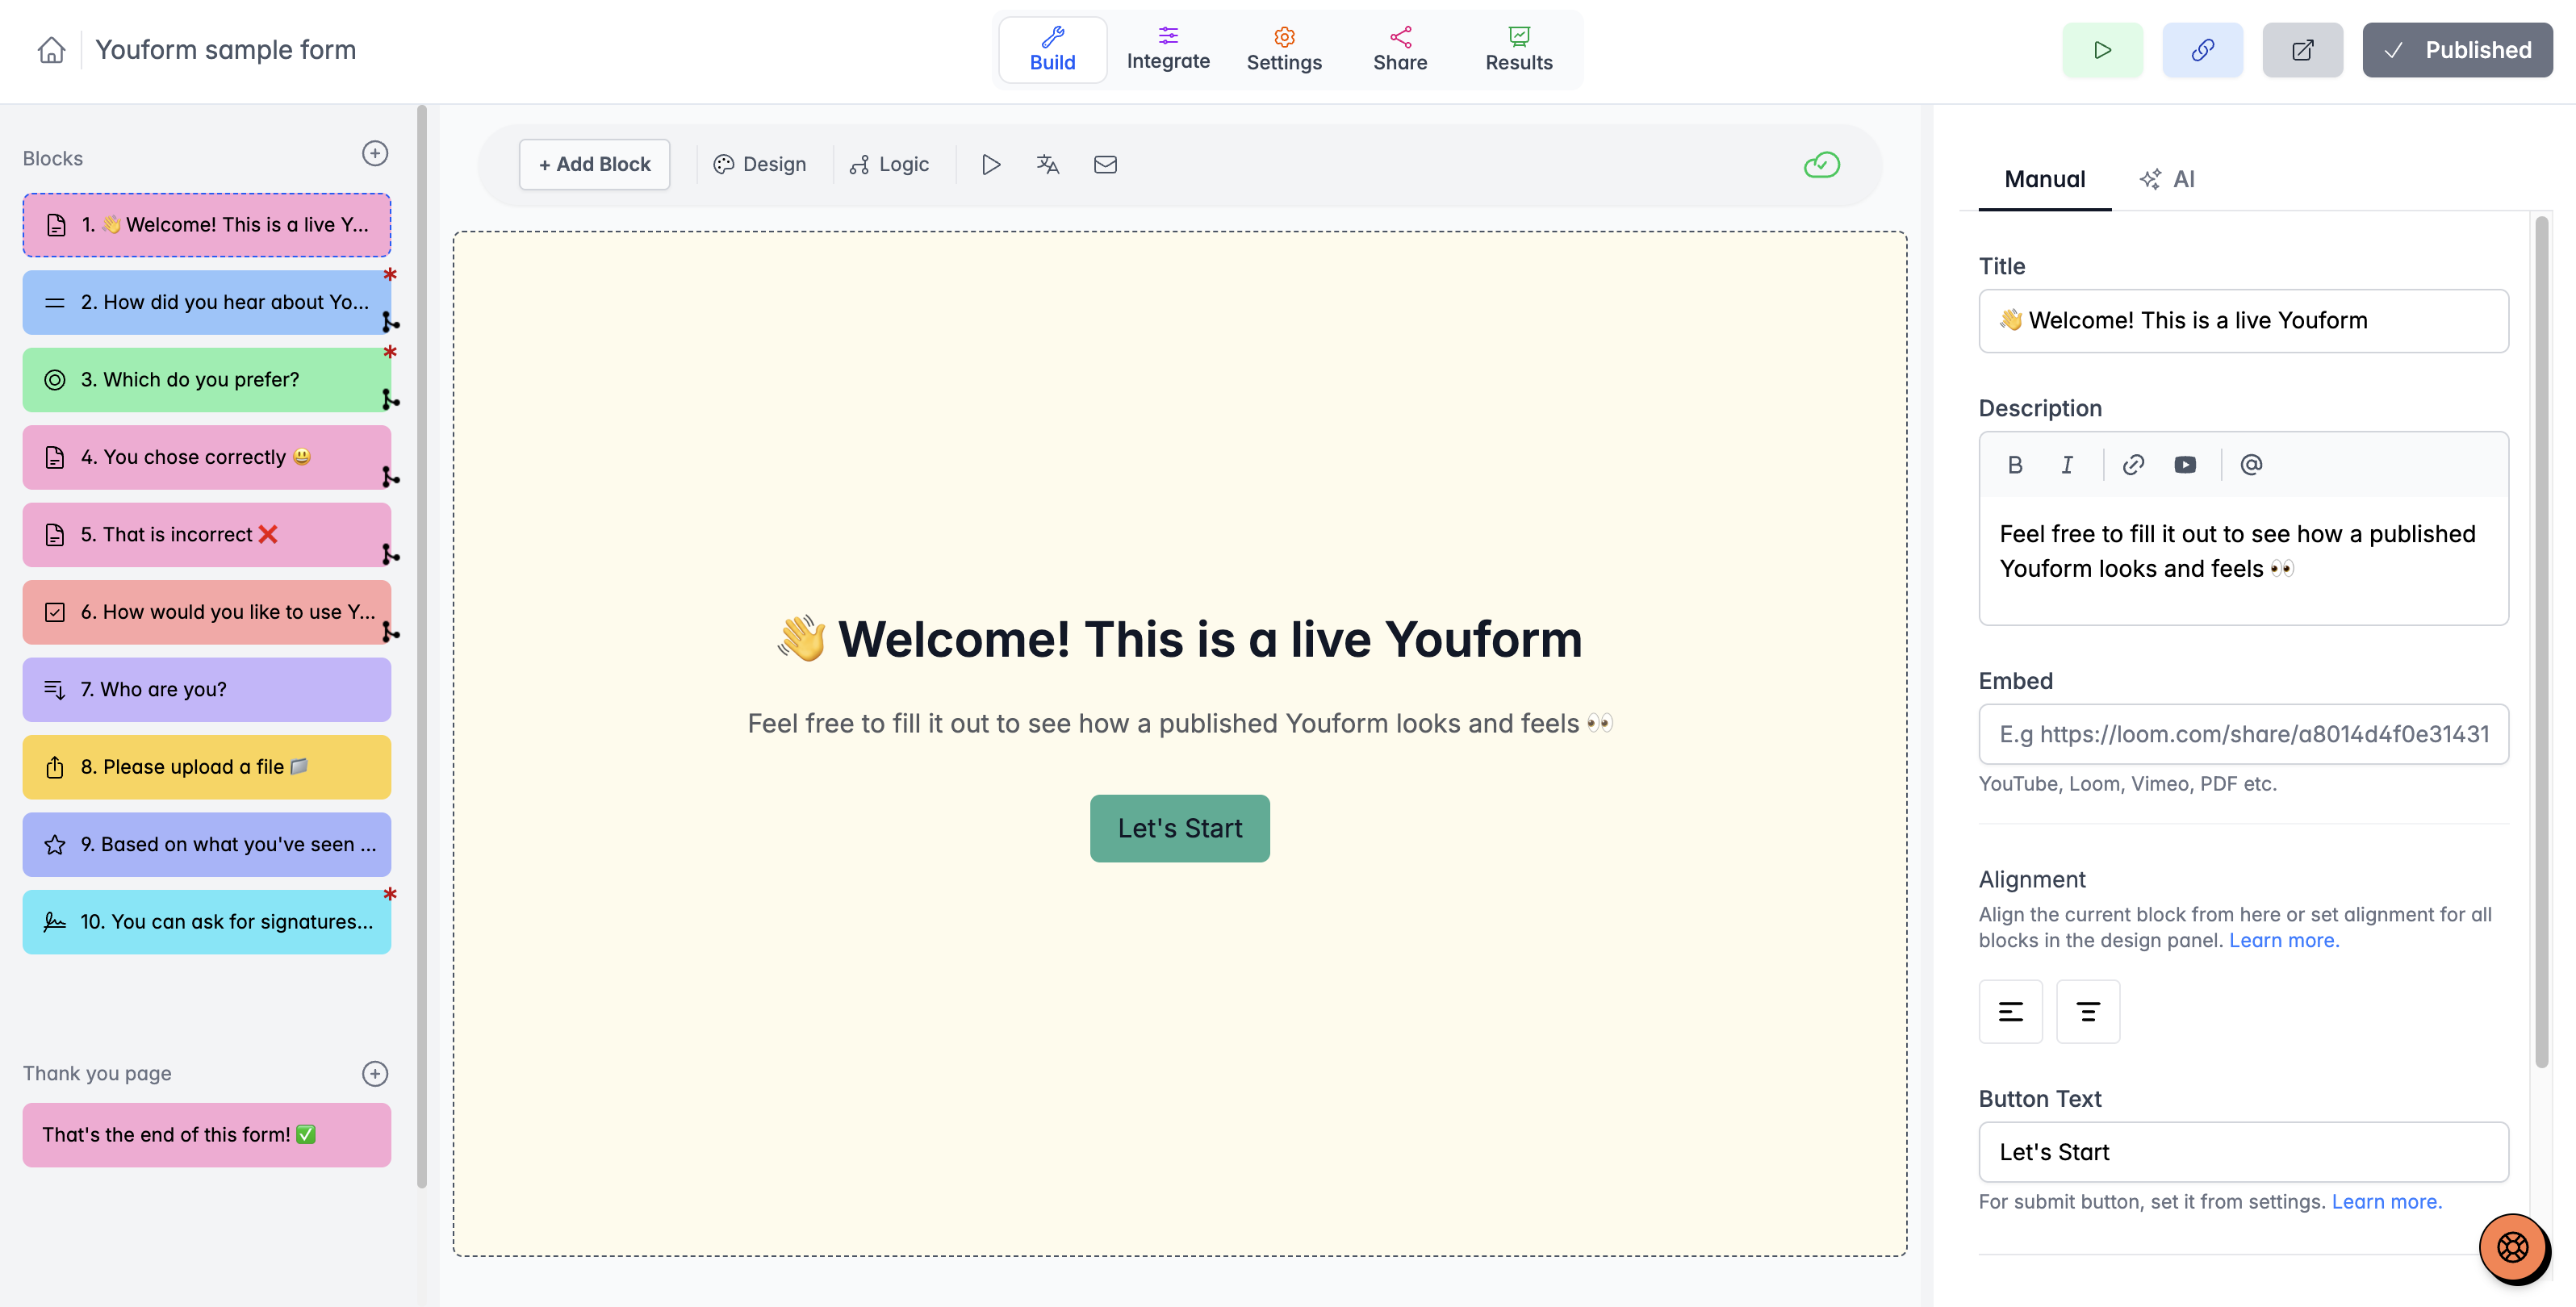Image resolution: width=2576 pixels, height=1307 pixels.
Task: Open the email notification icon
Action: (1105, 164)
